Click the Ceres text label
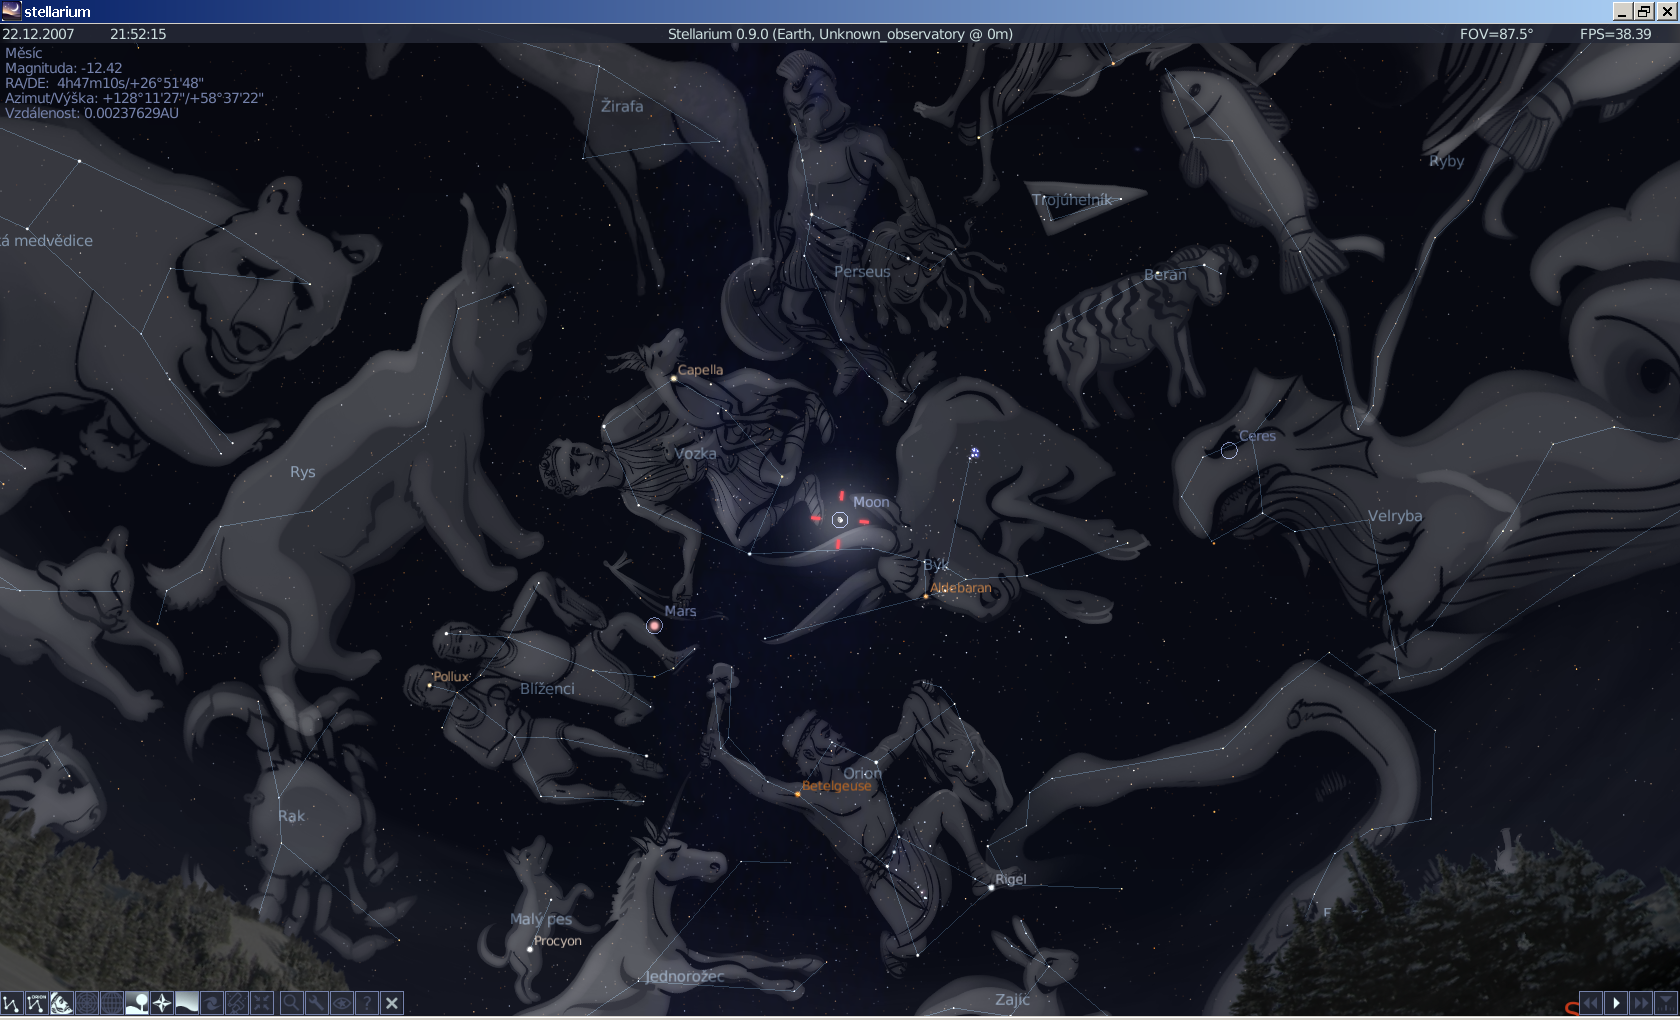1680x1020 pixels. 1258,436
